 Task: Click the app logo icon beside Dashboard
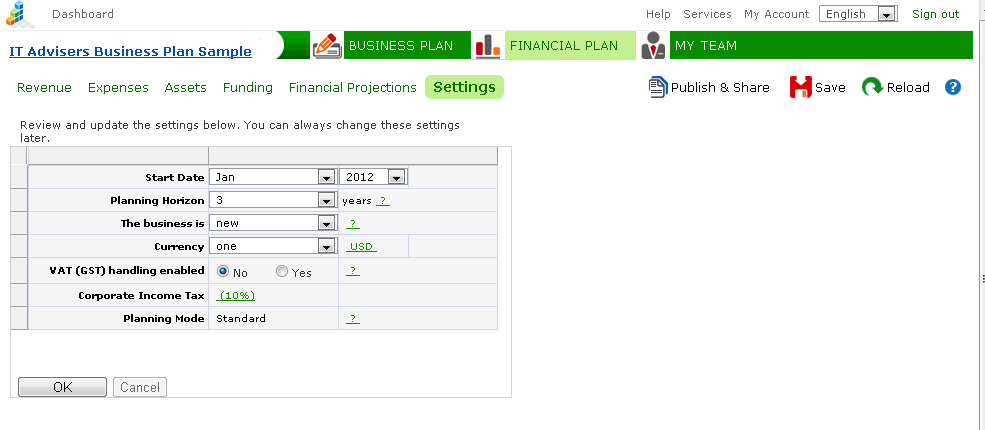click(20, 14)
